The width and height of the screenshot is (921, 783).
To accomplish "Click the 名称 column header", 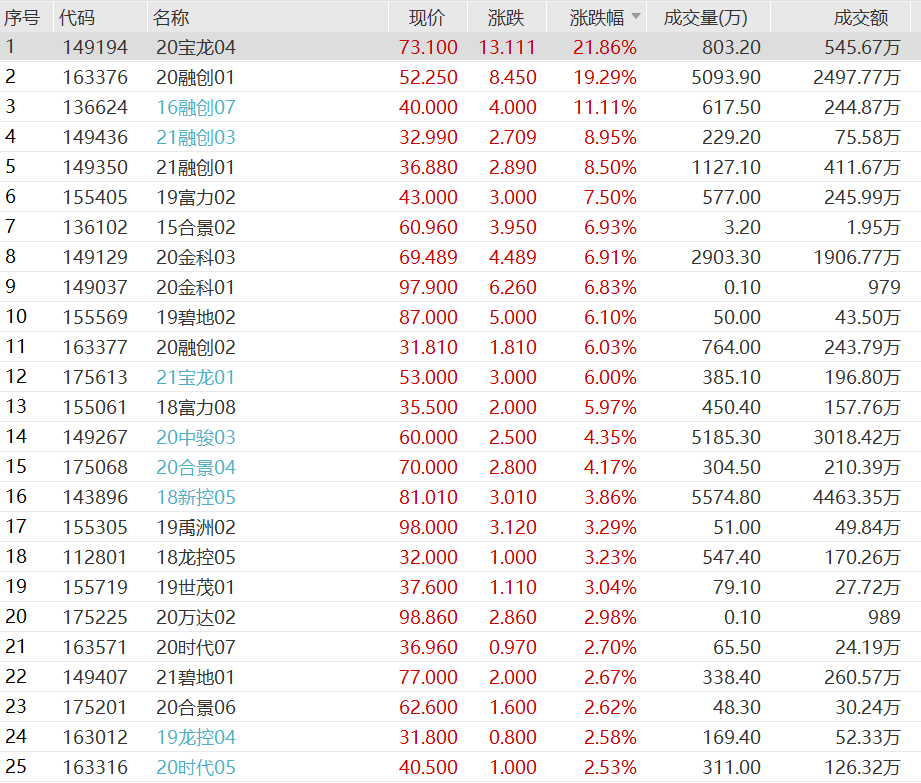I will [171, 18].
